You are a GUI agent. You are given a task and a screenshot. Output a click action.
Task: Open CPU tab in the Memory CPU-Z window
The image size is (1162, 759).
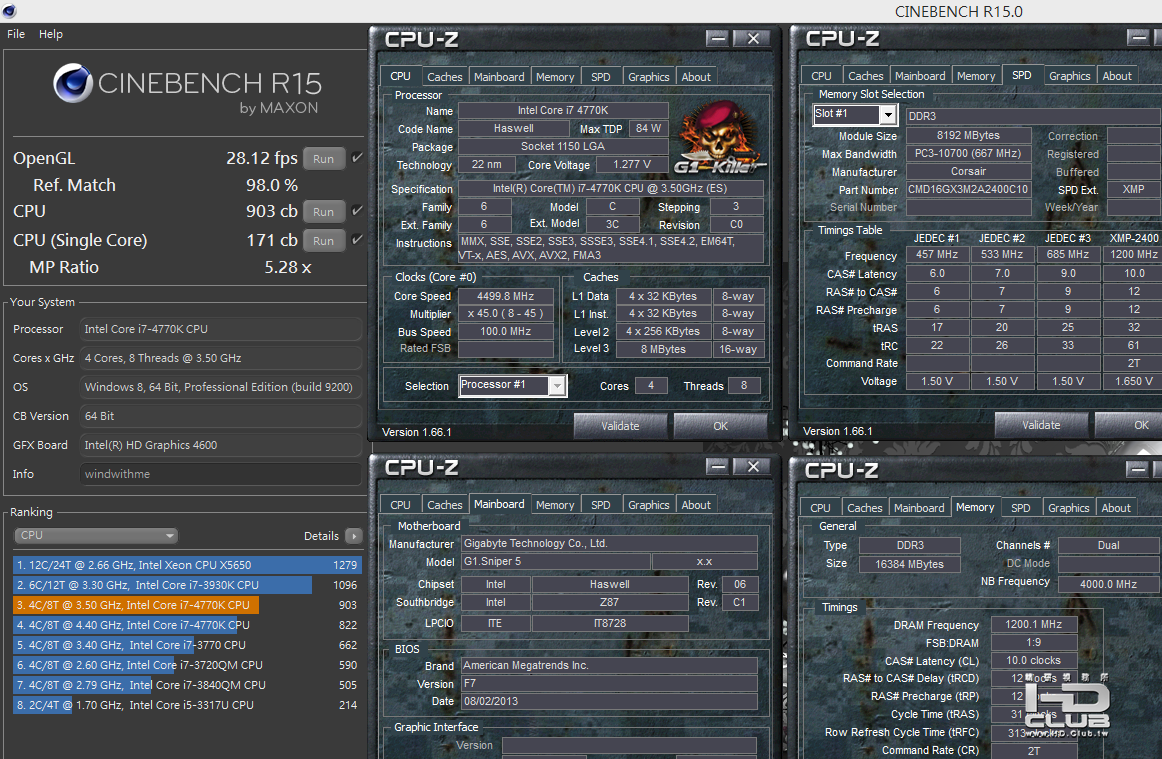(820, 508)
